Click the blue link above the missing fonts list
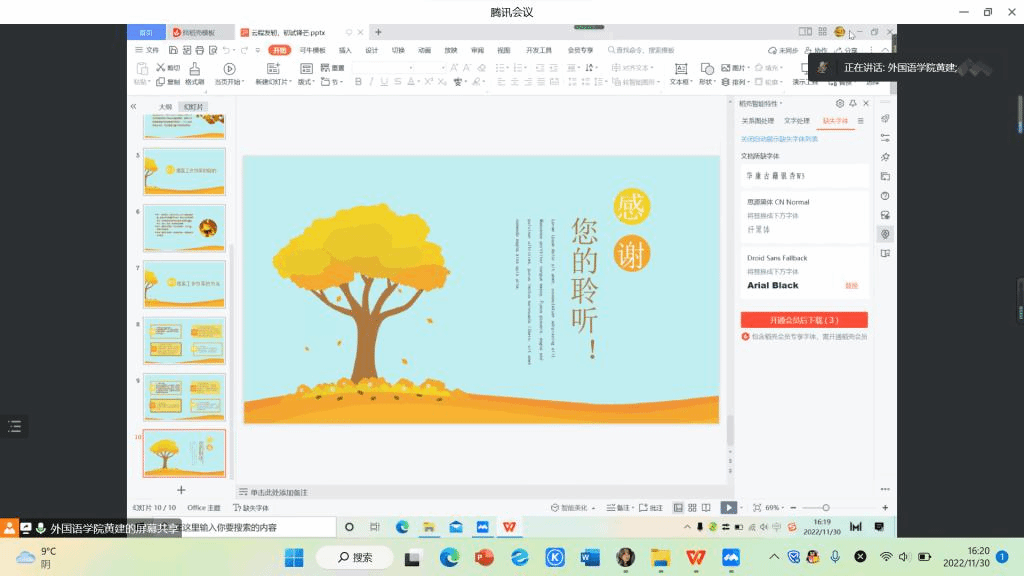1024x576 pixels. (779, 139)
